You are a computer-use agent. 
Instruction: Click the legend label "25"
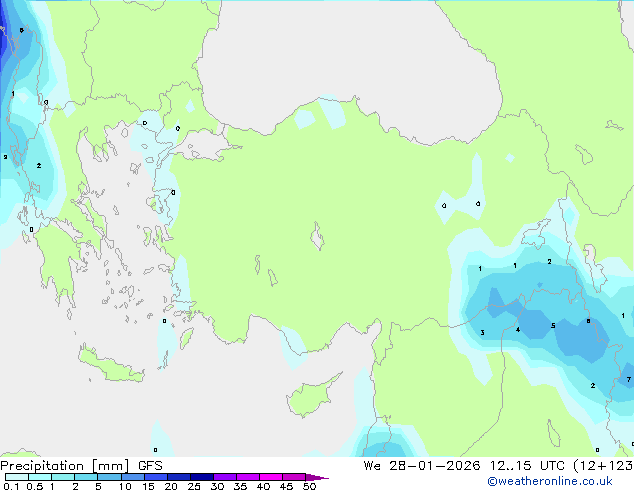pyautogui.click(x=194, y=486)
